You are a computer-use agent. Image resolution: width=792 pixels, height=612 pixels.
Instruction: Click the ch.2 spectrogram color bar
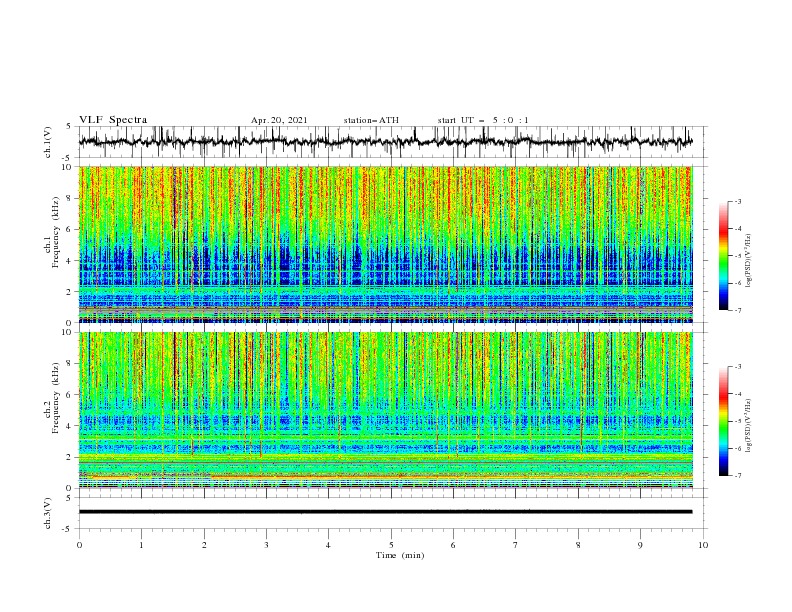pyautogui.click(x=724, y=421)
